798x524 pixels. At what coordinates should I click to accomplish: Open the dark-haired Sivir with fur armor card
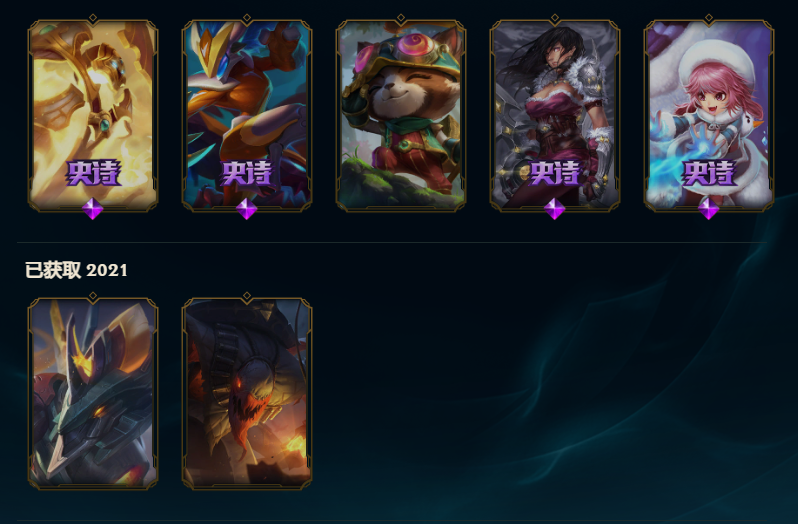[x=555, y=115]
